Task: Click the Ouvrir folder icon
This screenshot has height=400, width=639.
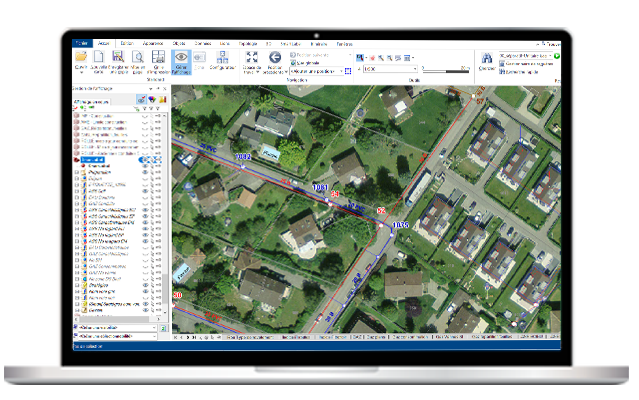Action: coord(81,57)
